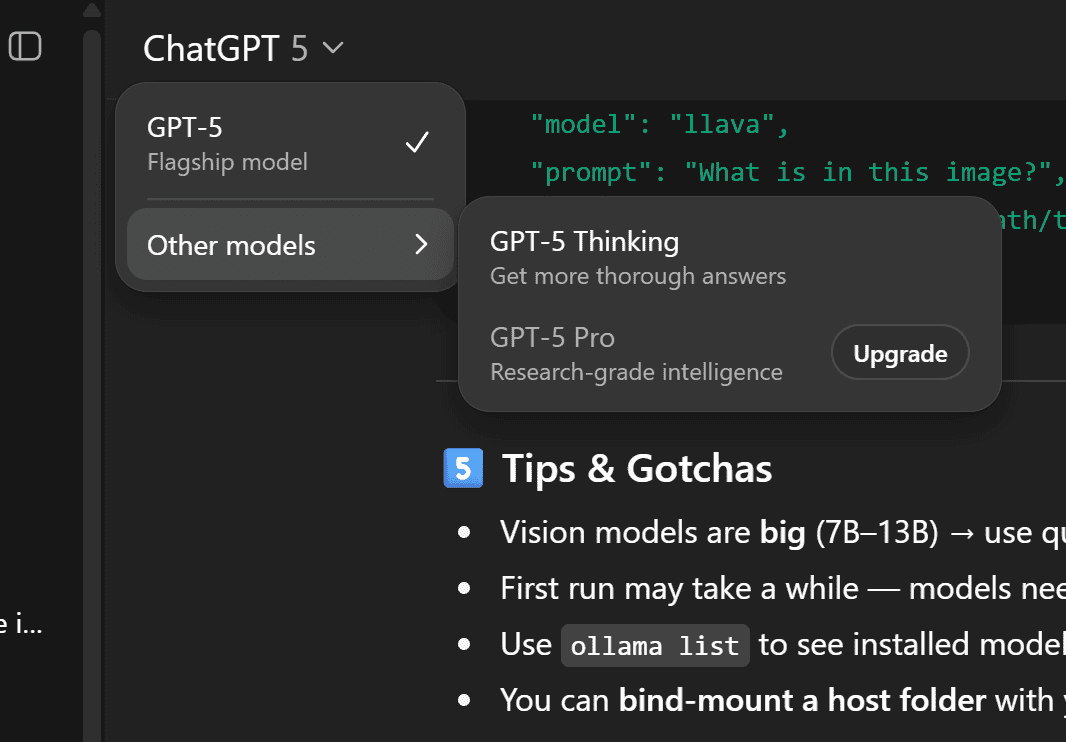1066x742 pixels.
Task: Expand the Other models submenu
Action: [232, 245]
